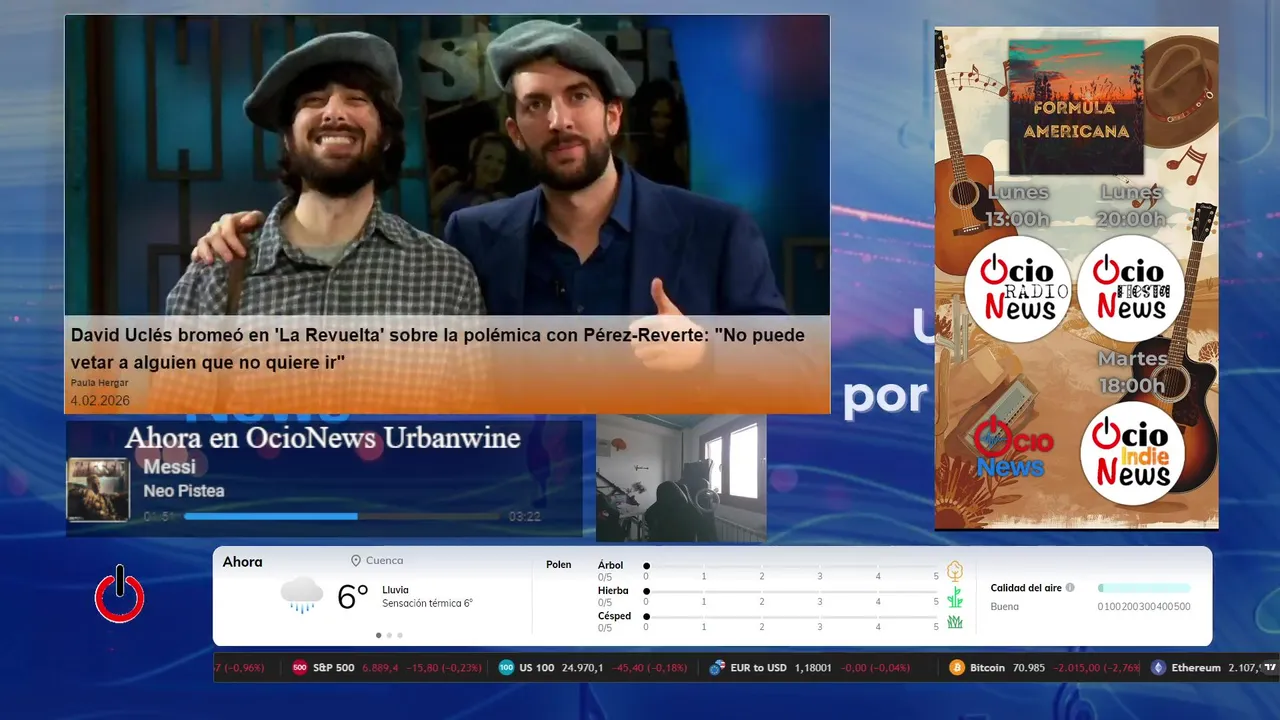Click the Ethereum logo in ticker

click(1158, 667)
